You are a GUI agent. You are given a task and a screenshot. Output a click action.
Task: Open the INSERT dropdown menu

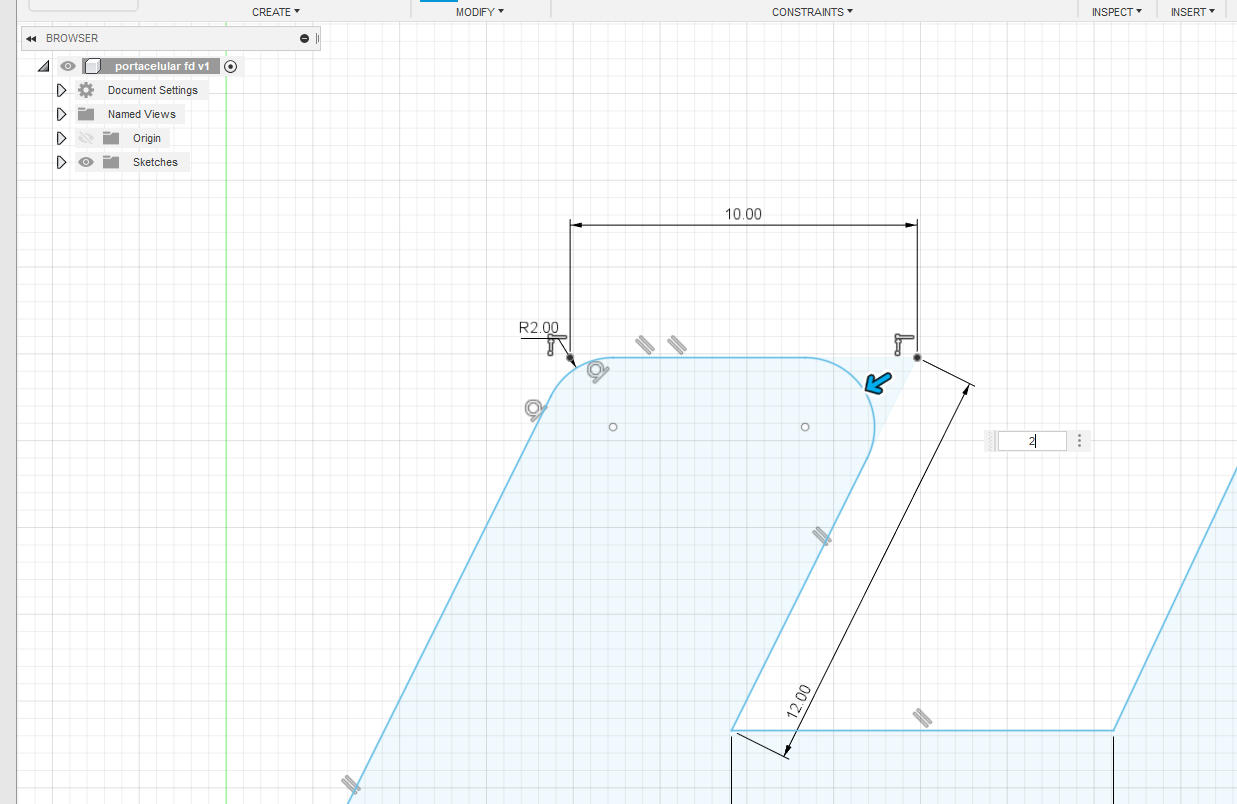coord(1193,12)
